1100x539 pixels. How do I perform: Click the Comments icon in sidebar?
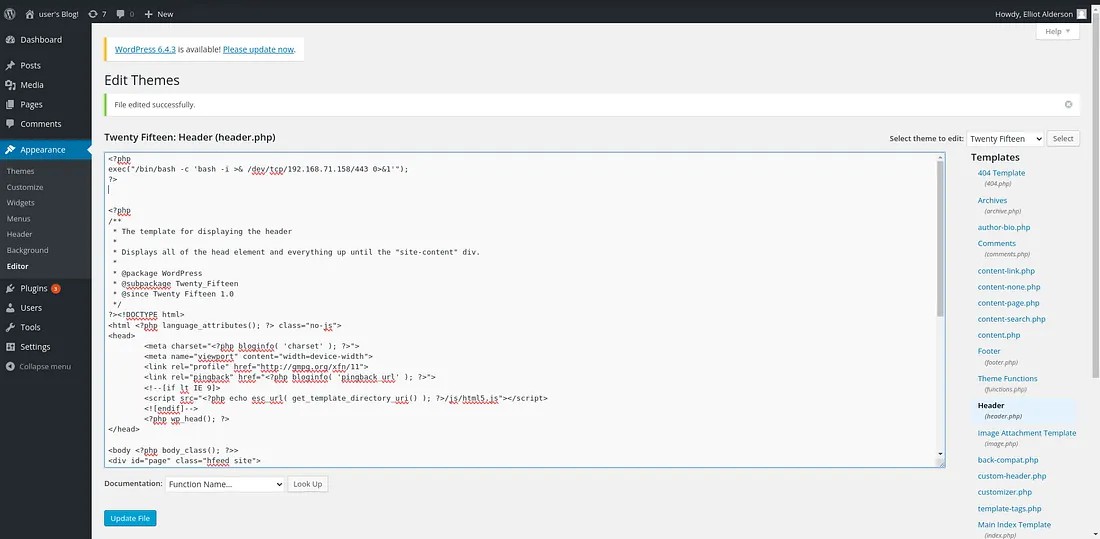[x=10, y=124]
